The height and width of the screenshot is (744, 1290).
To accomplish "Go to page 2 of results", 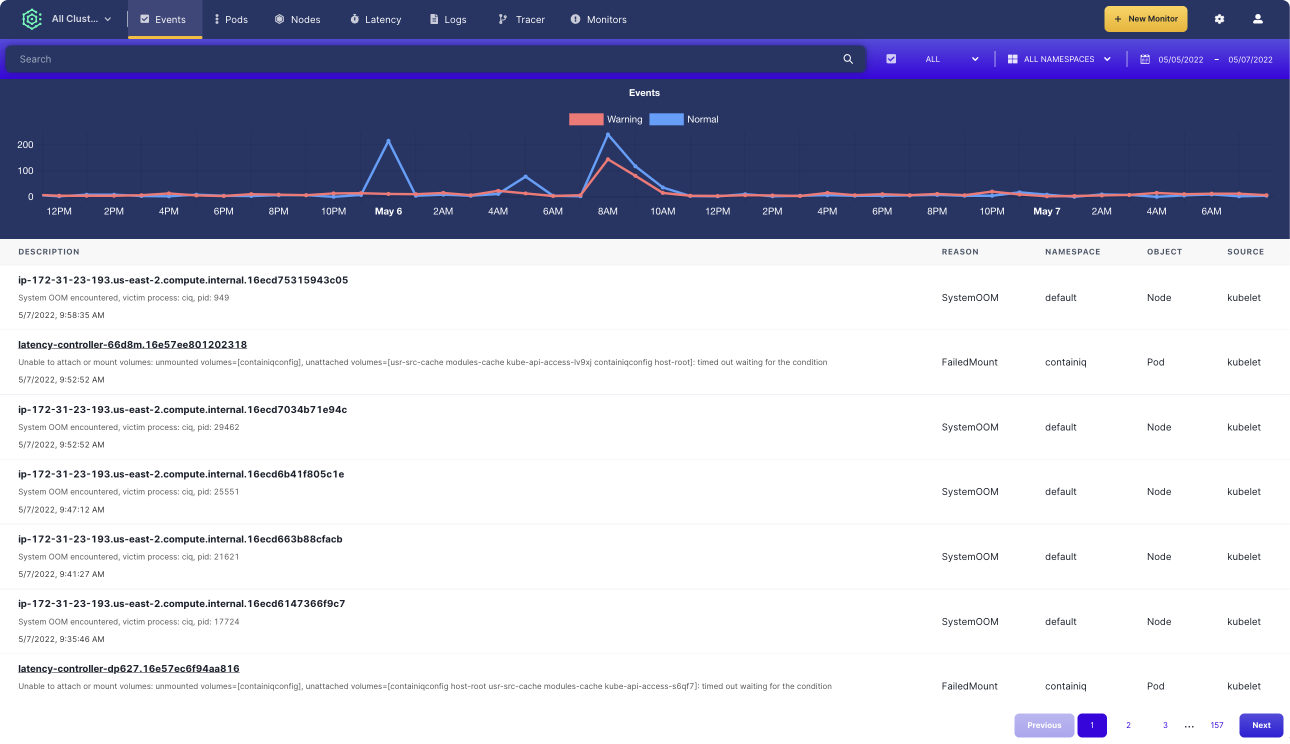I will pos(1128,725).
